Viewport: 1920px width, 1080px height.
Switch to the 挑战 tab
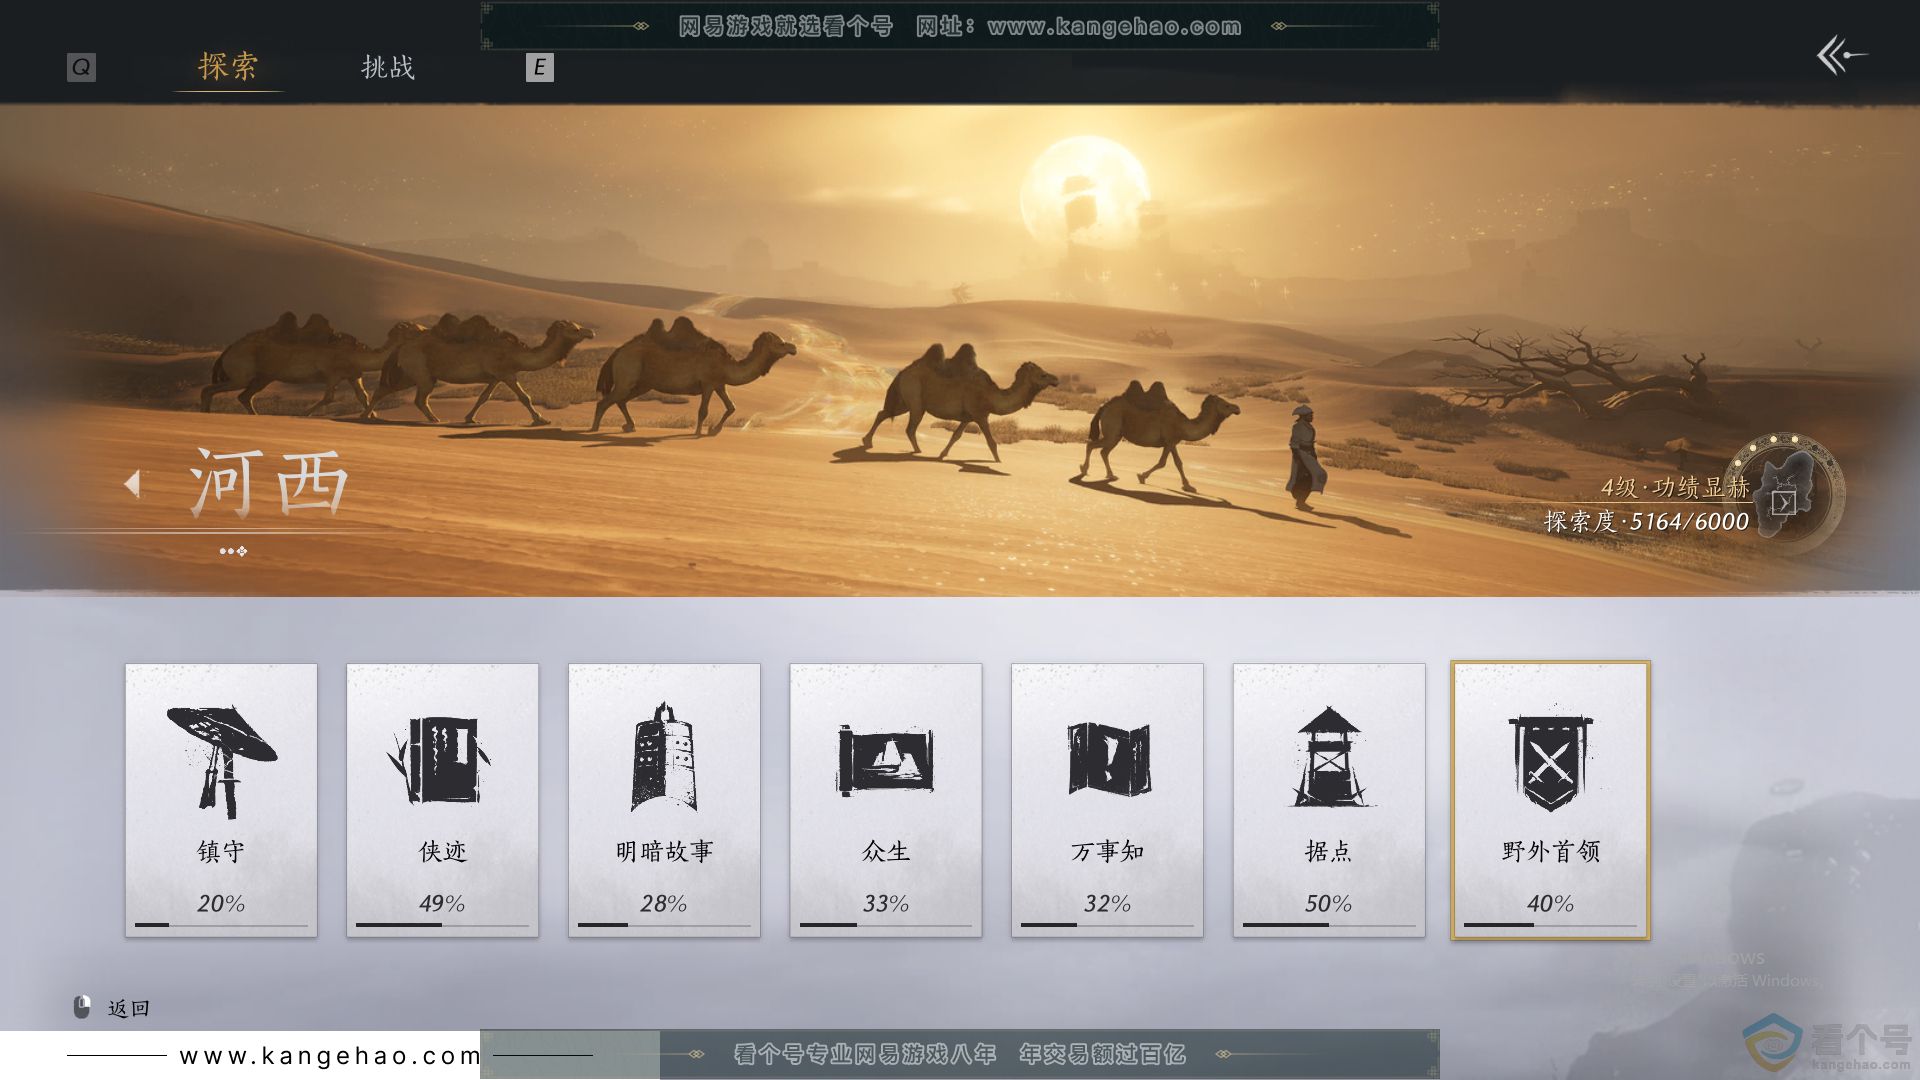(x=387, y=67)
